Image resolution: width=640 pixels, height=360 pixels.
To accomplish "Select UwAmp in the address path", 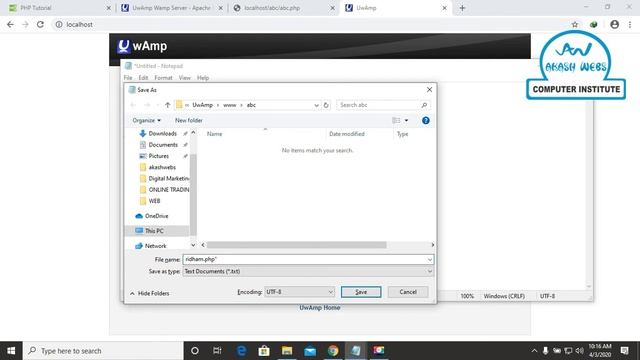I will (202, 105).
